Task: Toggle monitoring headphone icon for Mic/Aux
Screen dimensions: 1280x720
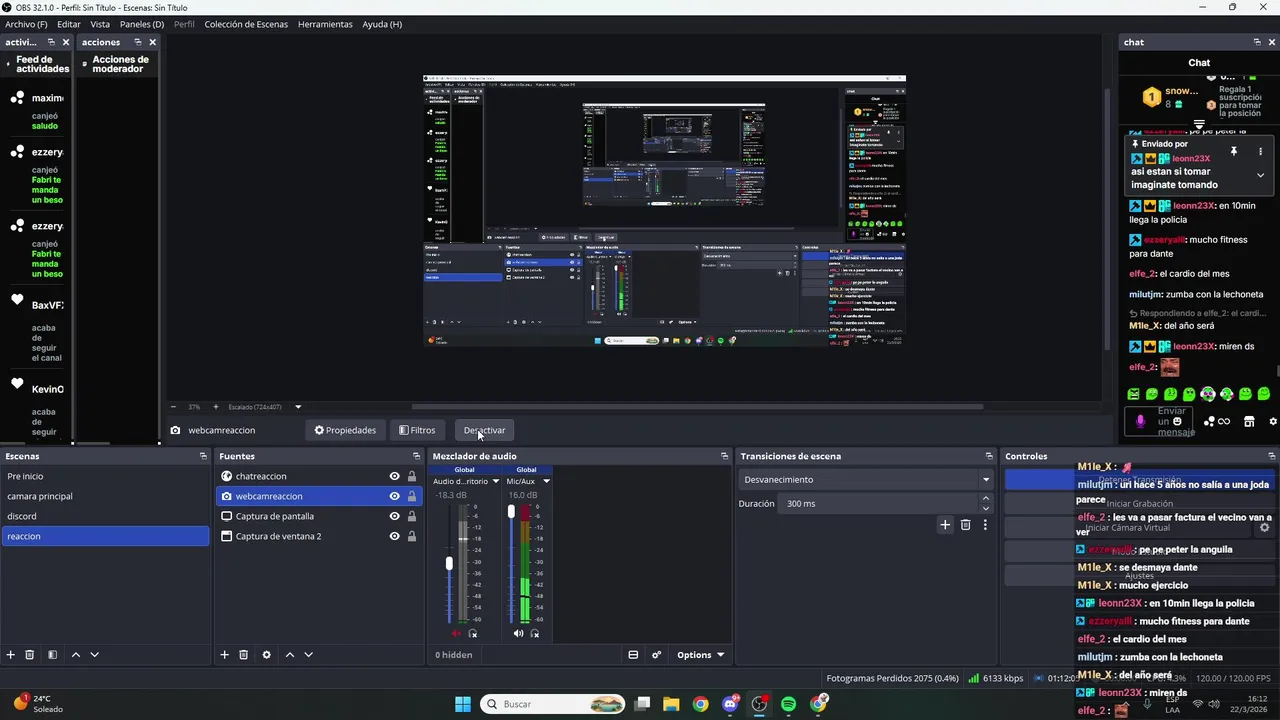Action: (535, 633)
